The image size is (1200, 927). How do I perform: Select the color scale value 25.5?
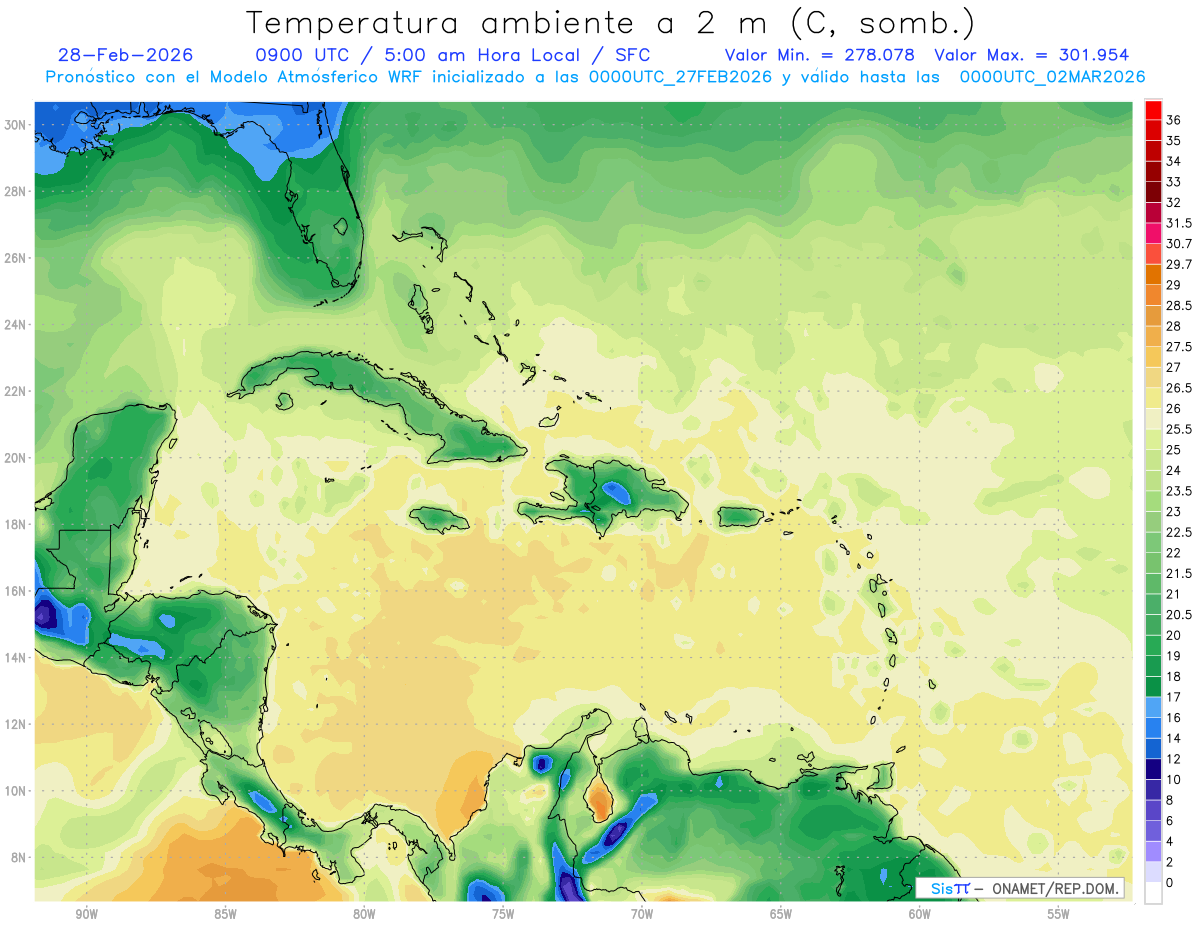pyautogui.click(x=1179, y=429)
